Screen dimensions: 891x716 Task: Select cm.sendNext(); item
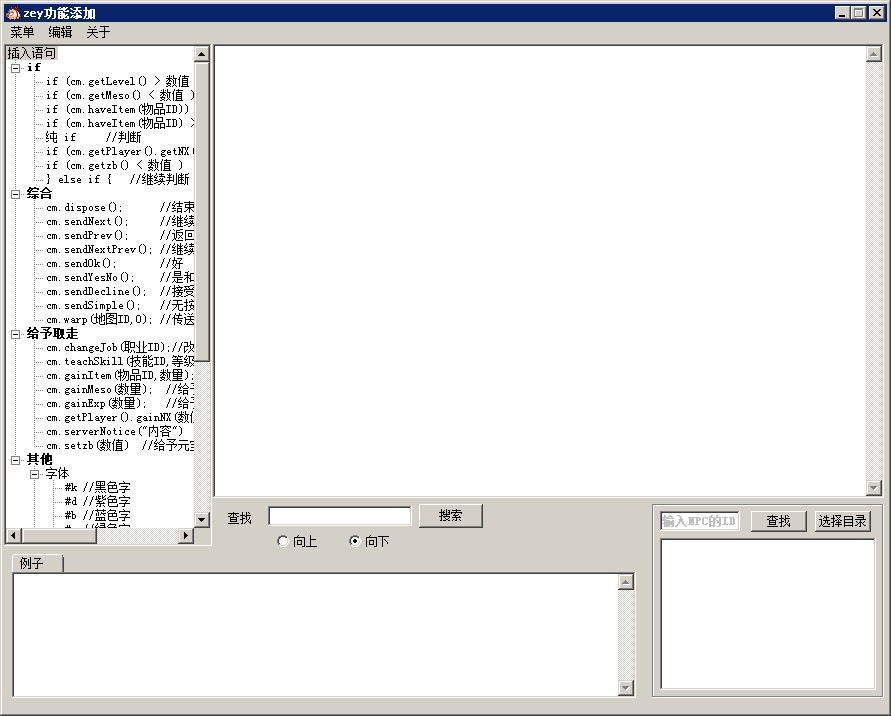point(120,222)
